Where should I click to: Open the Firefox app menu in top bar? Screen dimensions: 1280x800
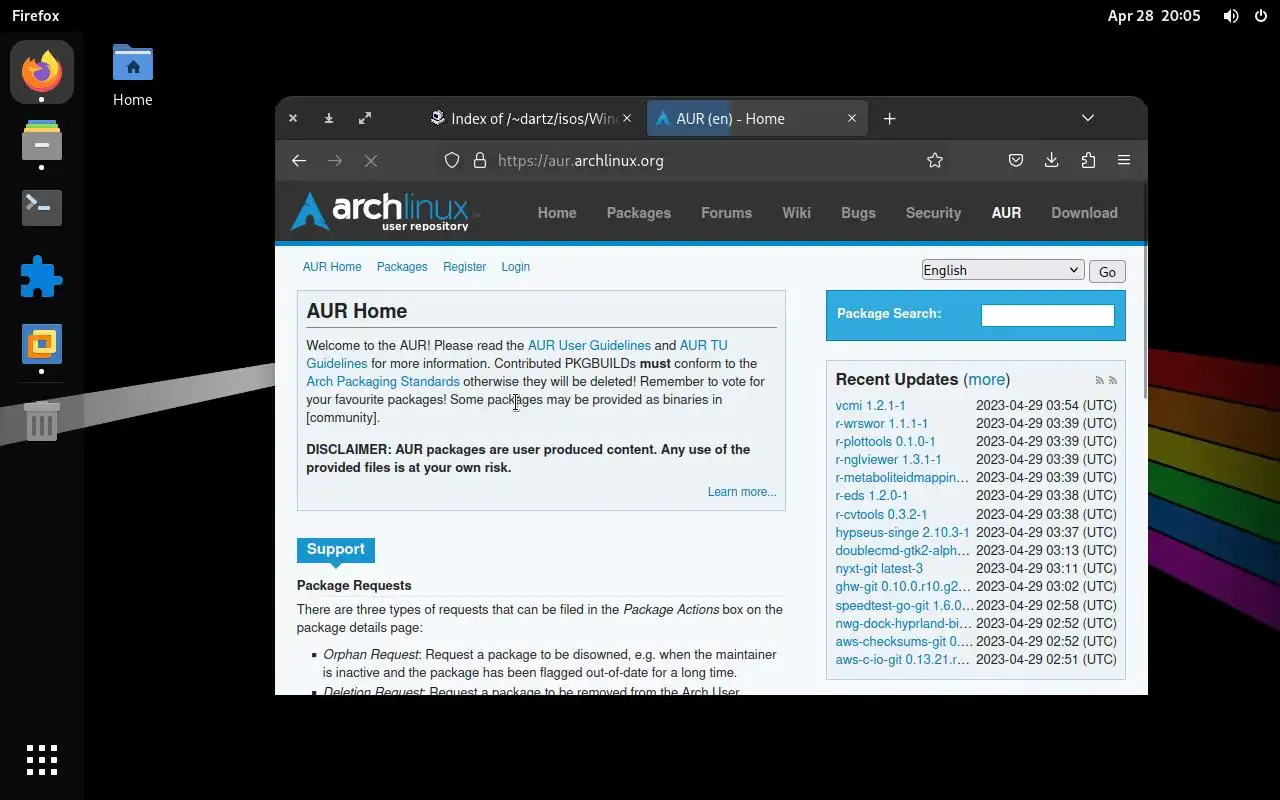[36, 16]
